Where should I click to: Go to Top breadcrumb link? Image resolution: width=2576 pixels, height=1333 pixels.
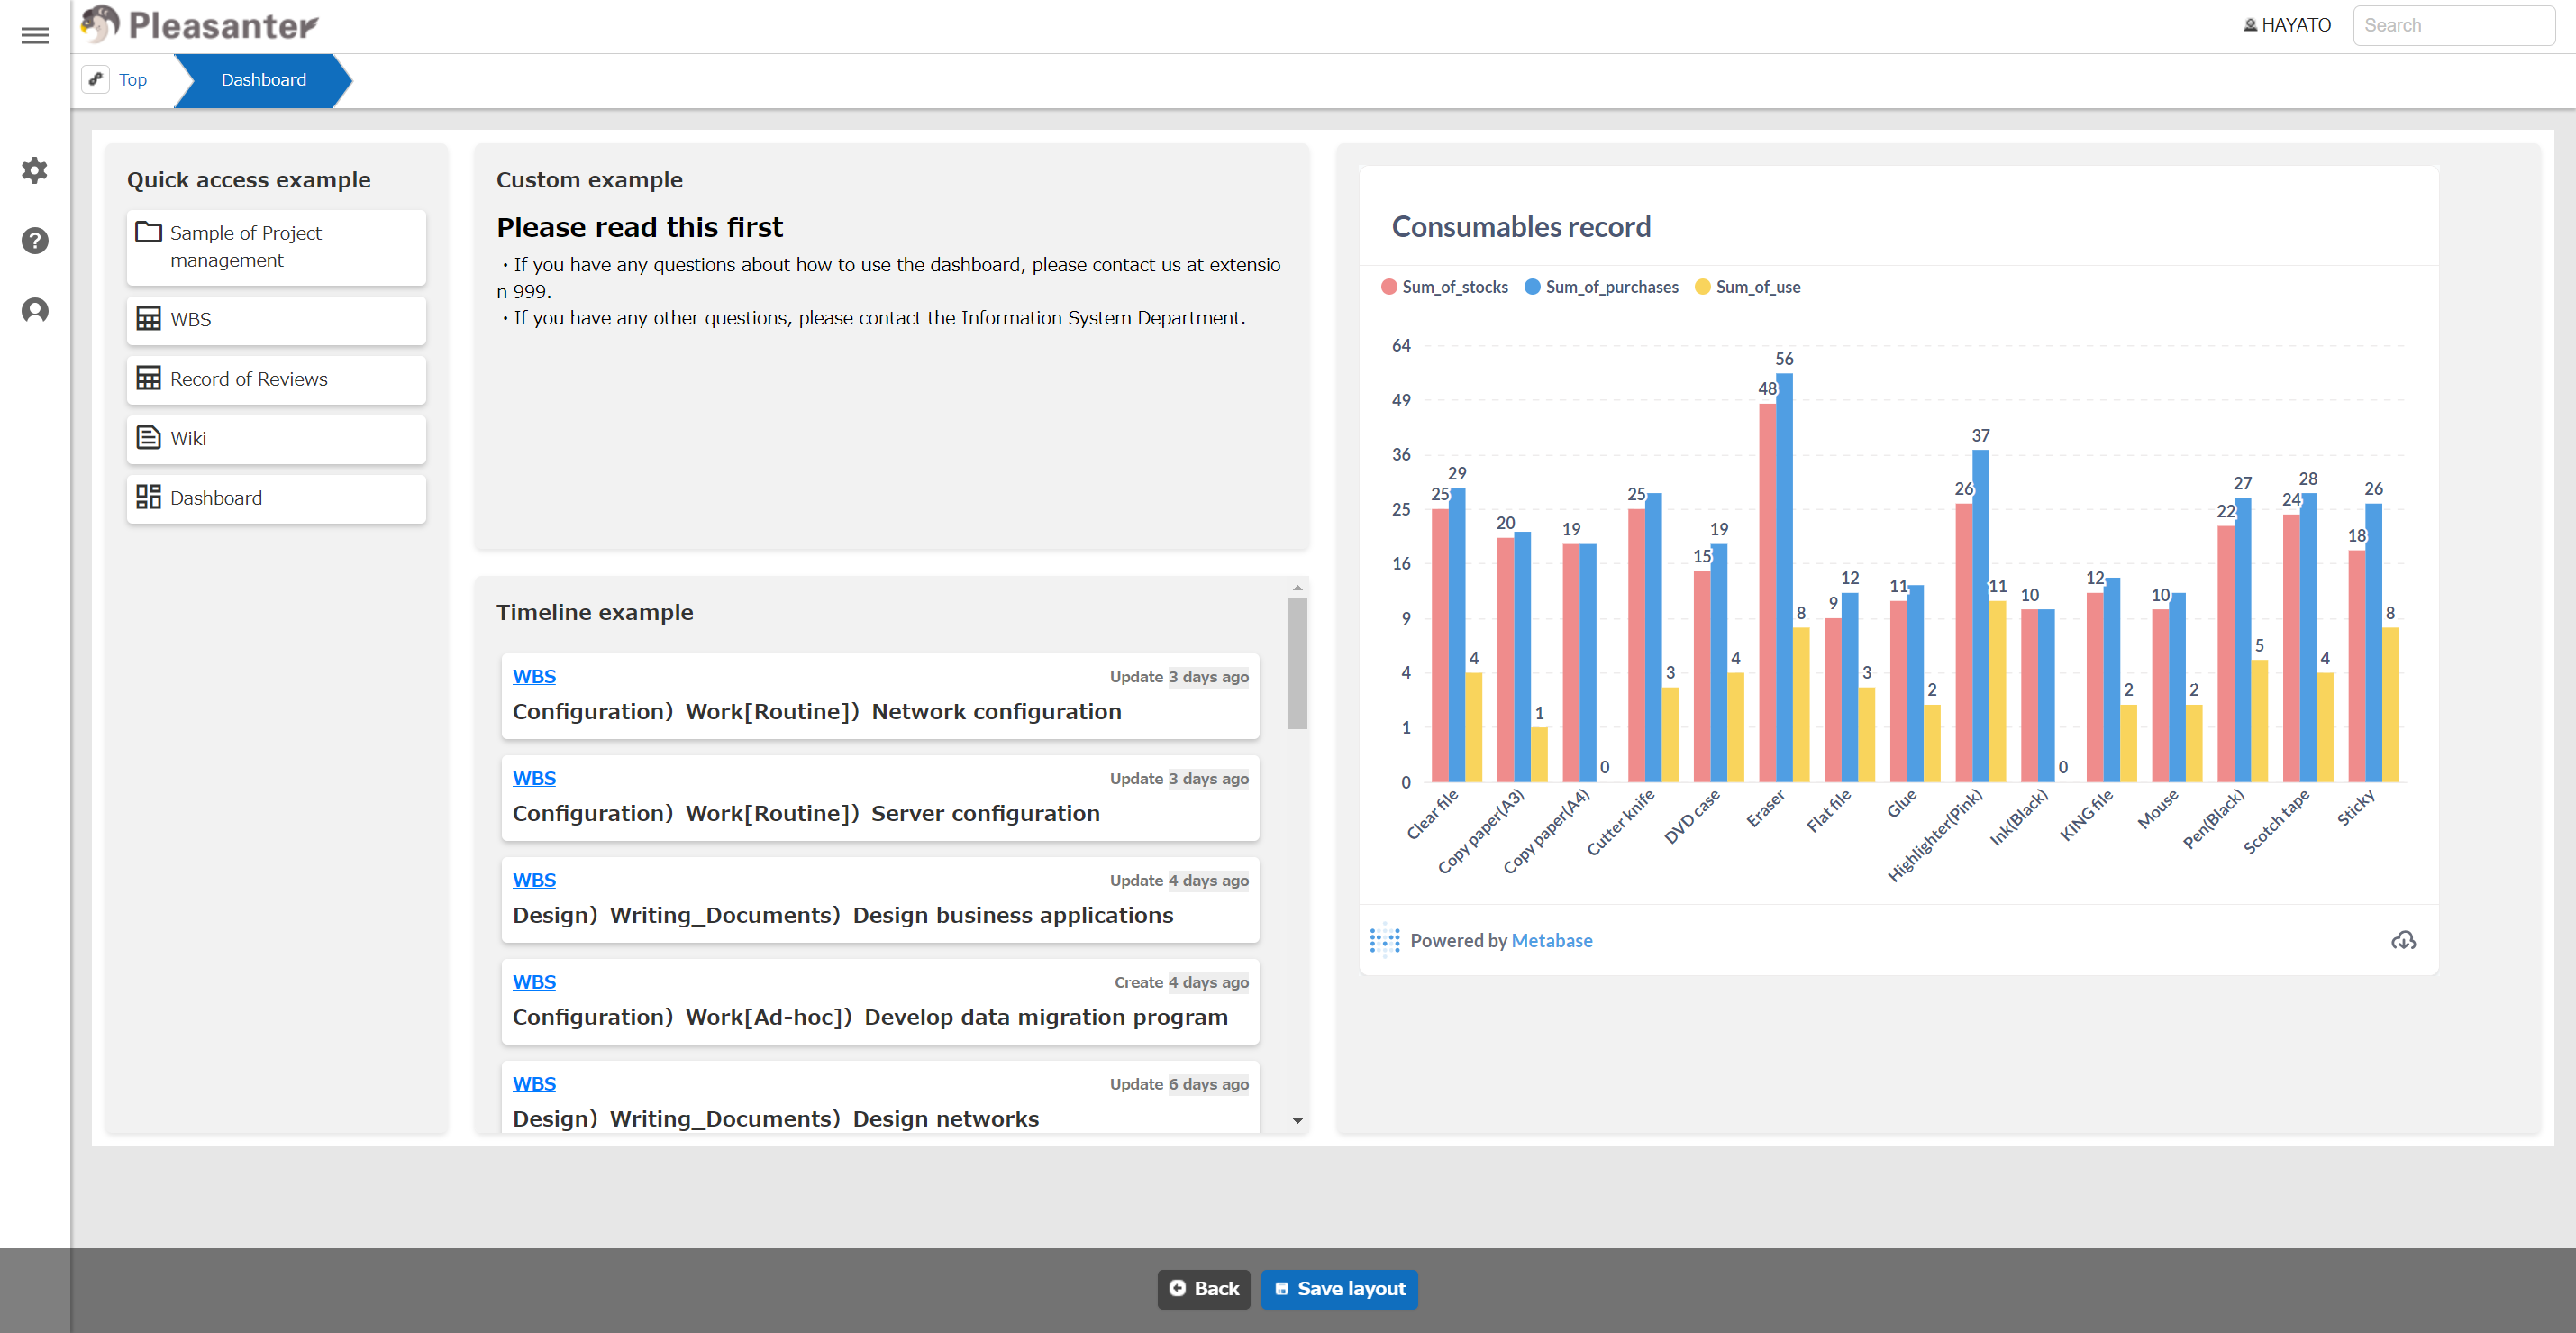(x=133, y=80)
